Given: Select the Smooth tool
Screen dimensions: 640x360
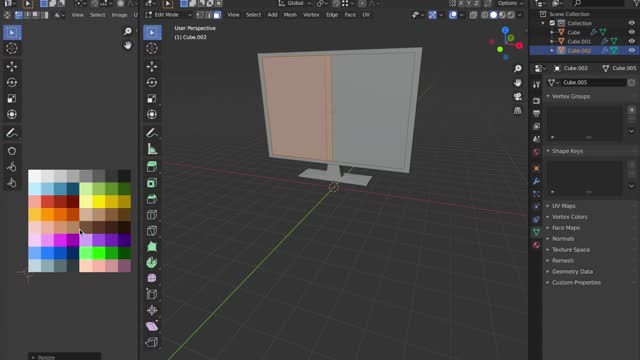Looking at the screenshot, I should (x=152, y=278).
